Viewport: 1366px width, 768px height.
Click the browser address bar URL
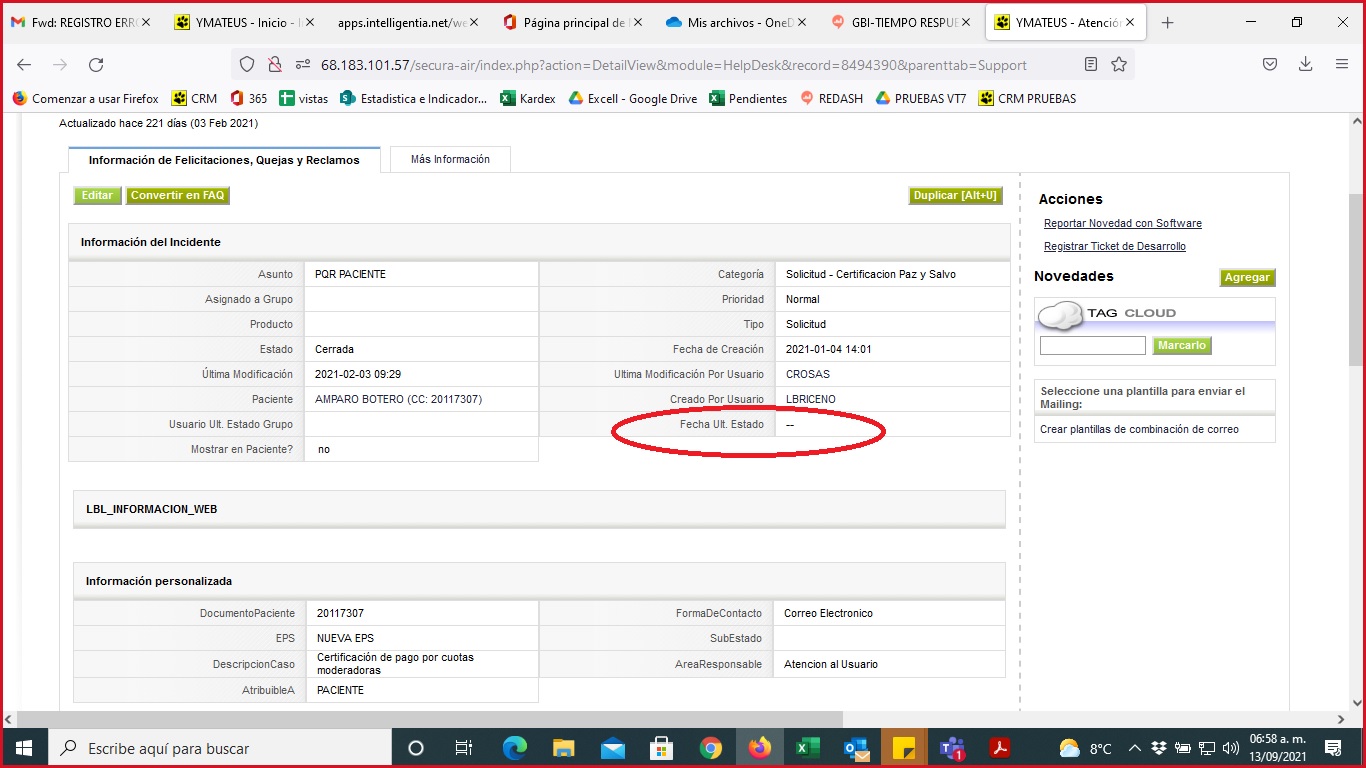click(673, 65)
